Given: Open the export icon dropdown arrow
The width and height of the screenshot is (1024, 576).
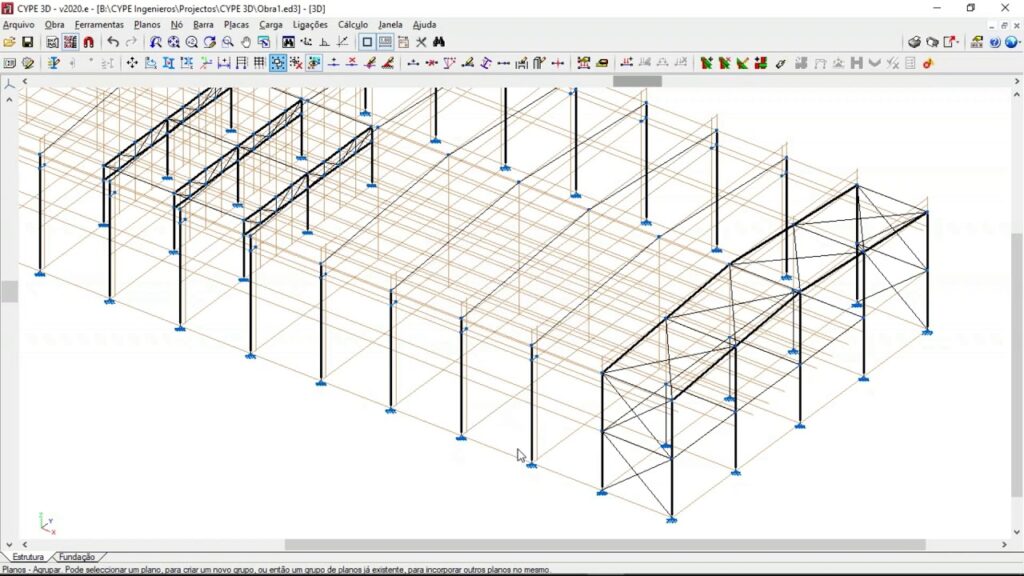Looking at the screenshot, I should (958, 42).
